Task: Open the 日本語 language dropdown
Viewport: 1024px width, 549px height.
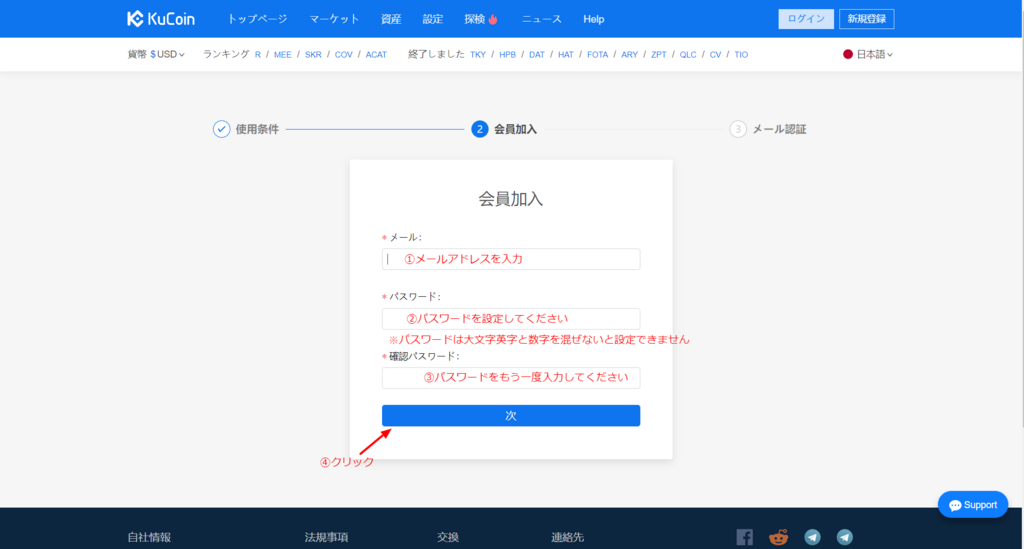Action: pyautogui.click(x=868, y=55)
